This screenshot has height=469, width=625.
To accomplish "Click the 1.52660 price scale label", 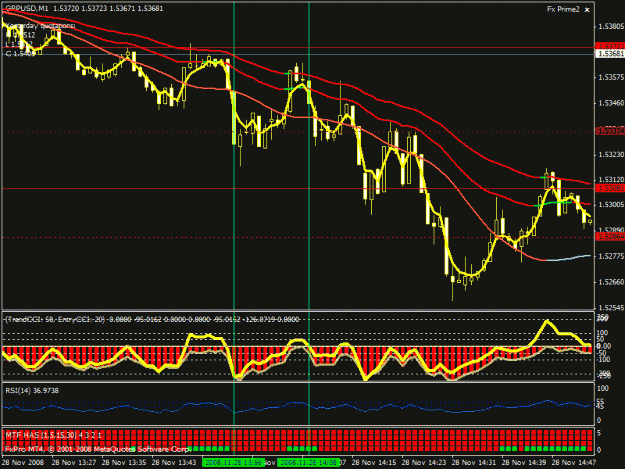I will 611,282.
